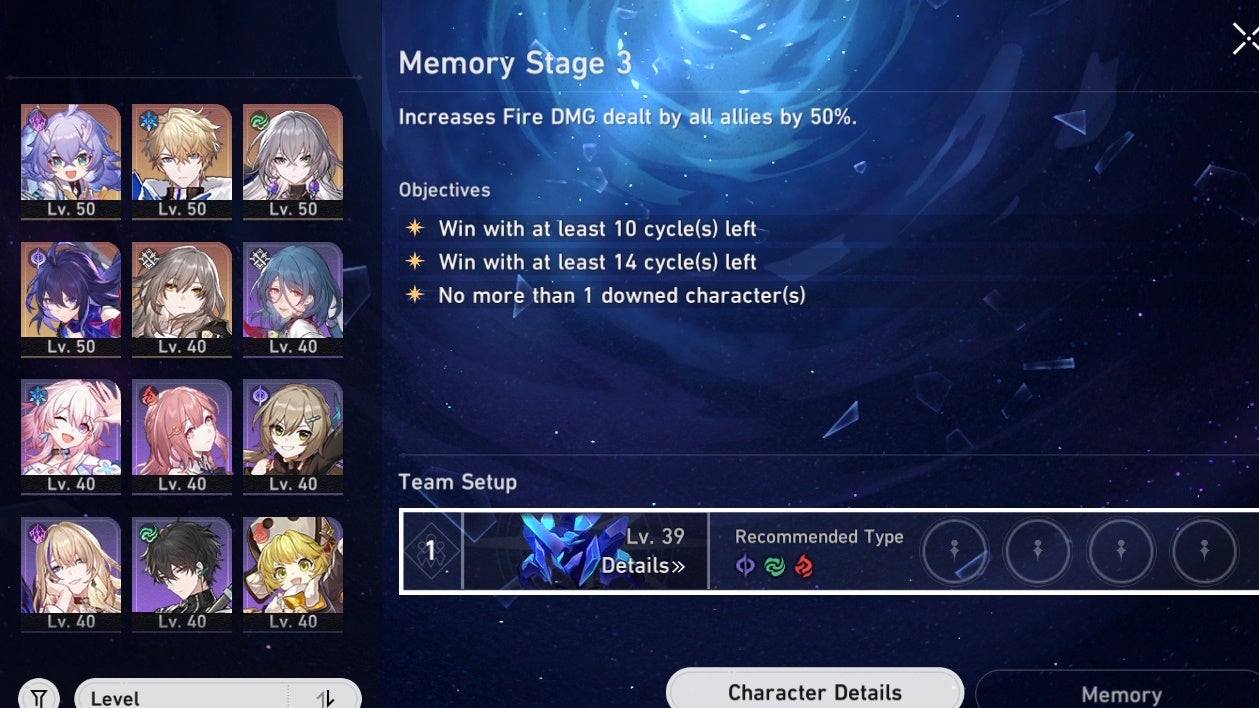Open Character Details
This screenshot has height=708, width=1259.
815,690
